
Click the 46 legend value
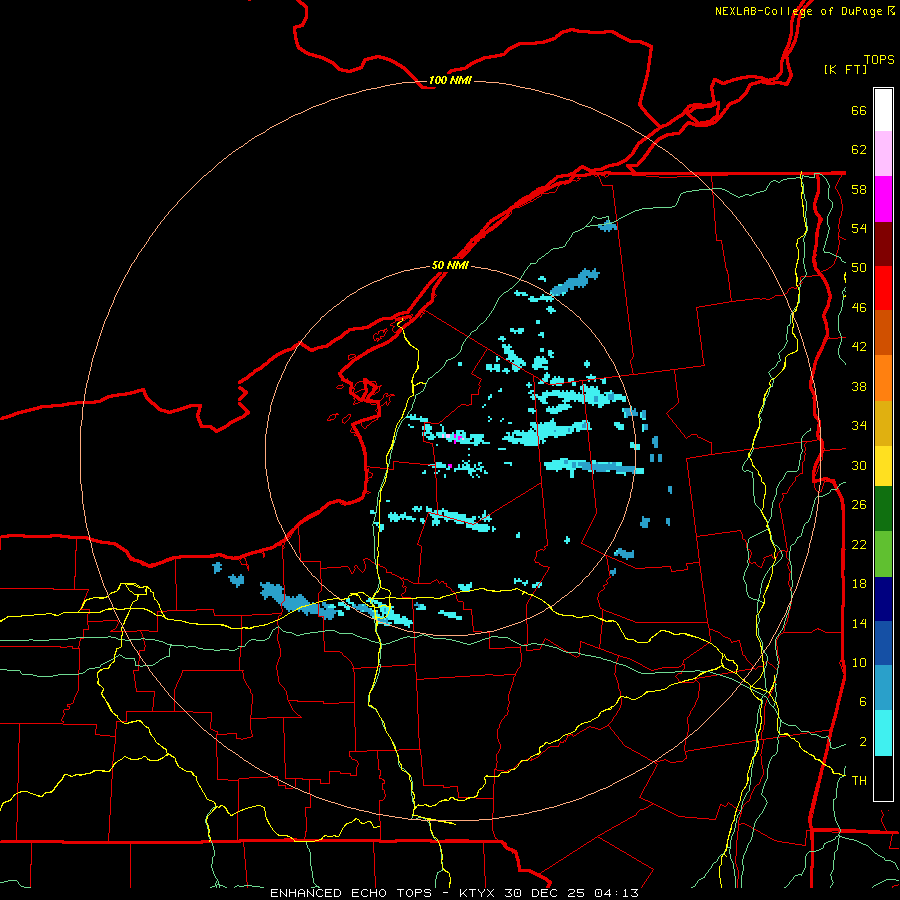[859, 308]
